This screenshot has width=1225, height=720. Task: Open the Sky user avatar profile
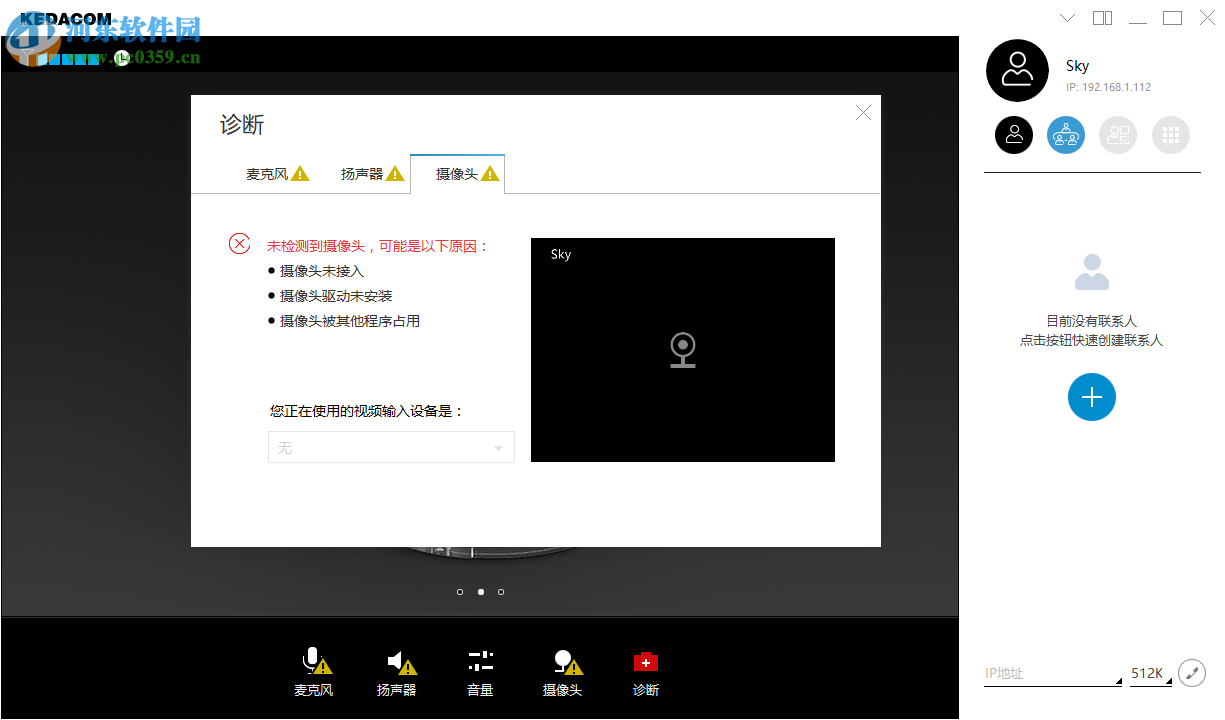(1017, 71)
